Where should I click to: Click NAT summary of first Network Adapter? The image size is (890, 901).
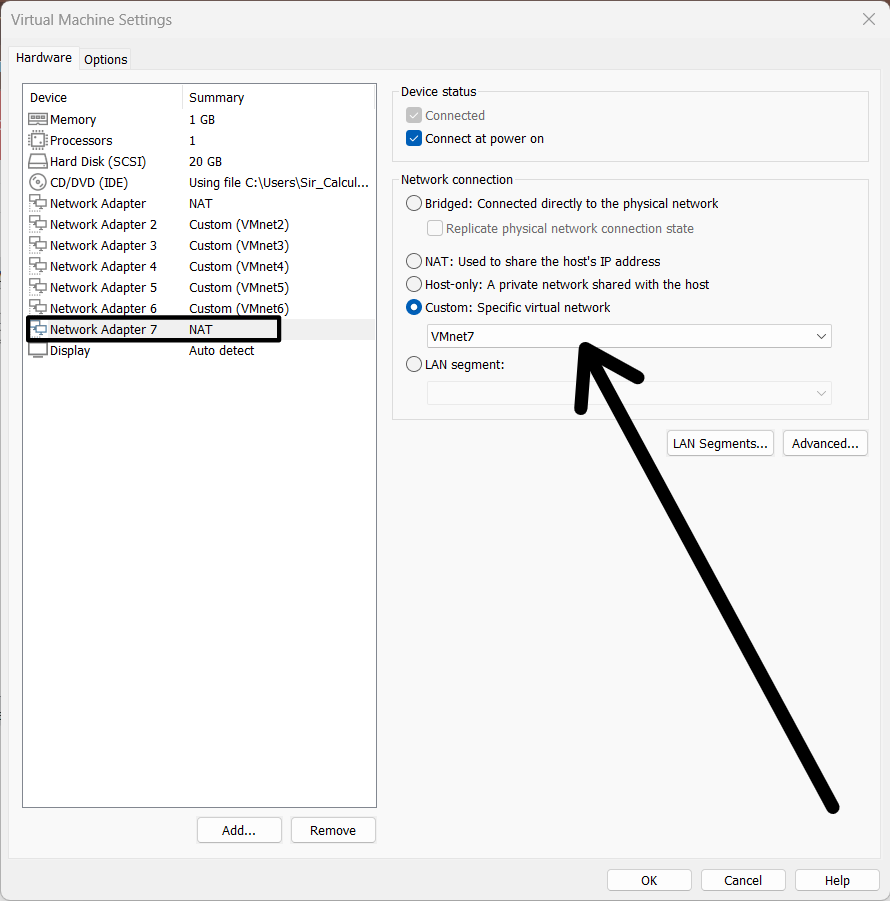201,203
